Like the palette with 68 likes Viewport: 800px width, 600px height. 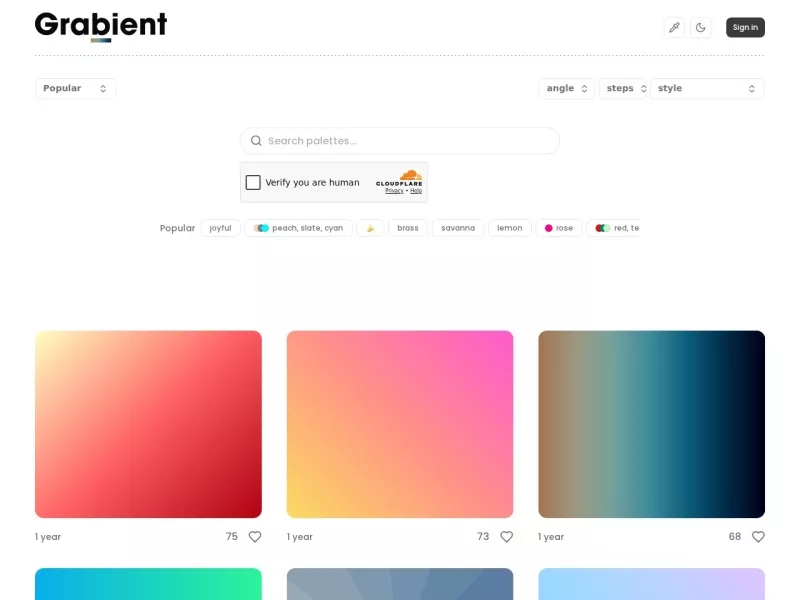coord(758,537)
